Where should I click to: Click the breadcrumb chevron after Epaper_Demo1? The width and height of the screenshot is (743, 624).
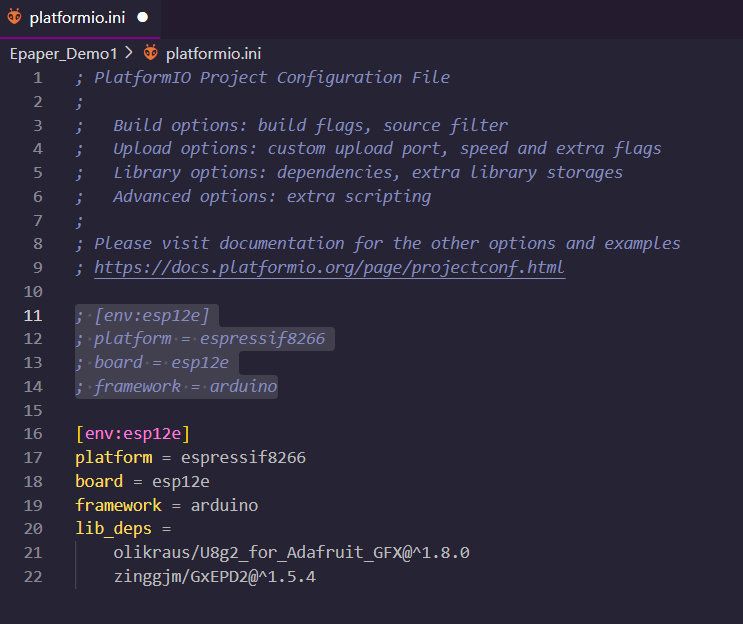pyautogui.click(x=129, y=53)
